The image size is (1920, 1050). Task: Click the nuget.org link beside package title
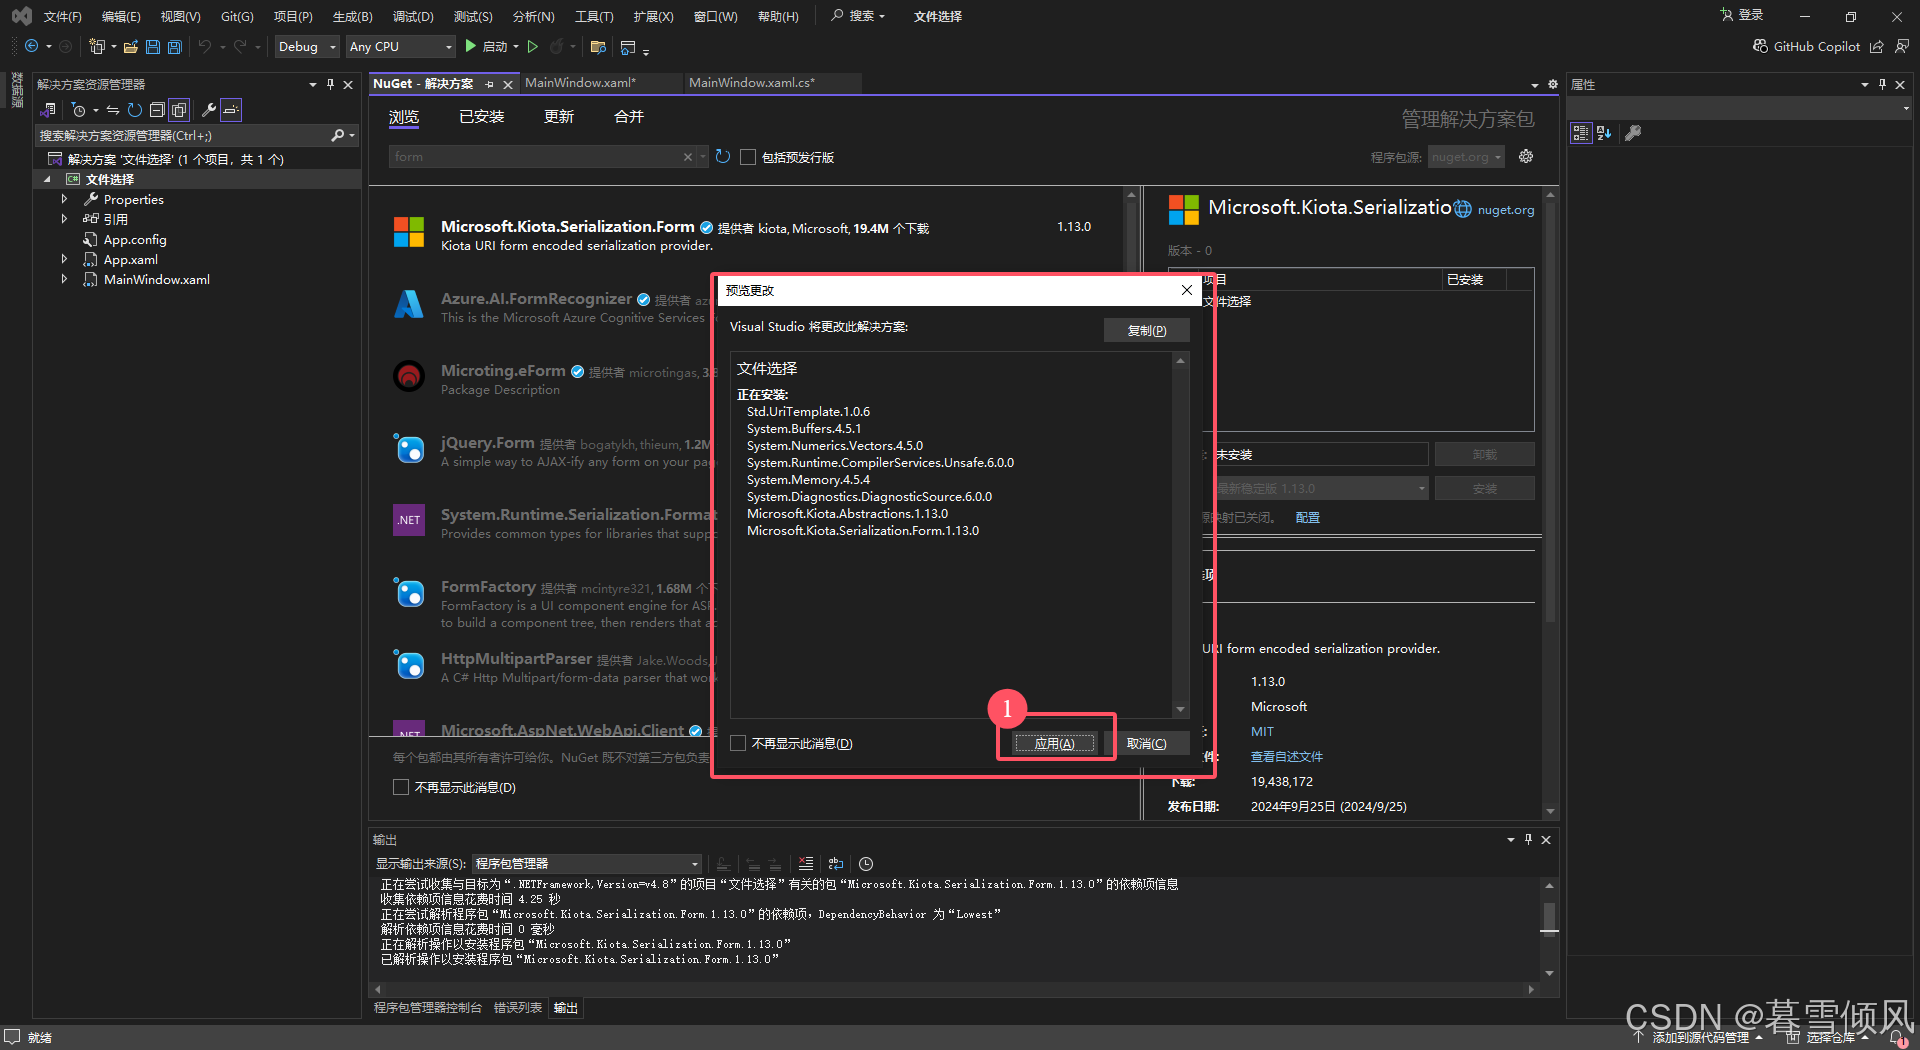(1506, 209)
